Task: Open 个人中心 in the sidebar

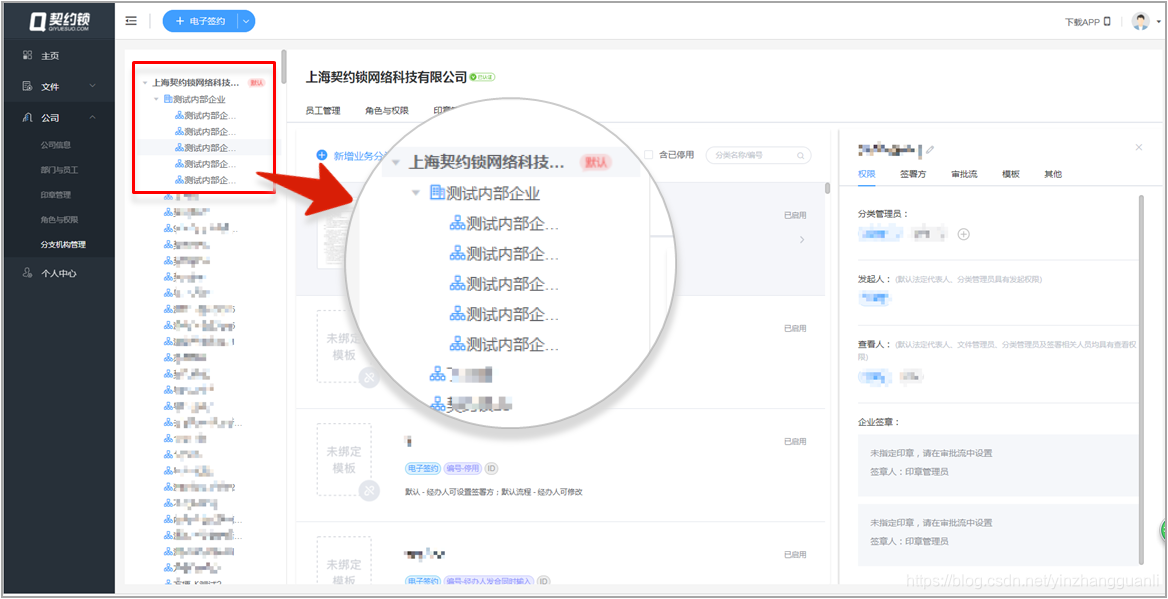Action: pos(57,273)
